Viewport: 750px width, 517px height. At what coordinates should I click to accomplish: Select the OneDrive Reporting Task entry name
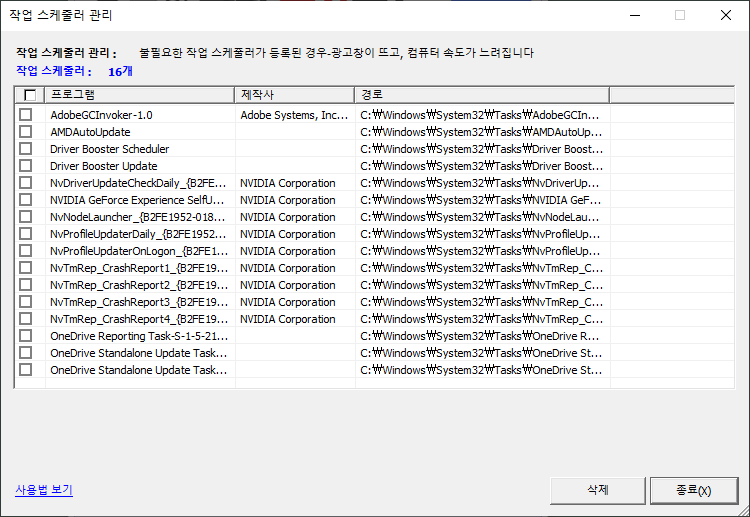click(x=139, y=336)
